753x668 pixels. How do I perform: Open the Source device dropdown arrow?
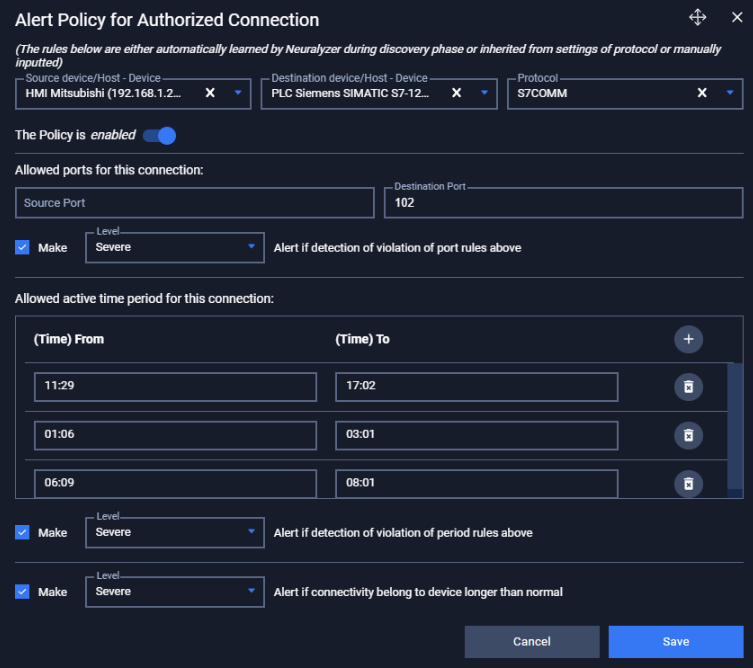click(x=238, y=93)
